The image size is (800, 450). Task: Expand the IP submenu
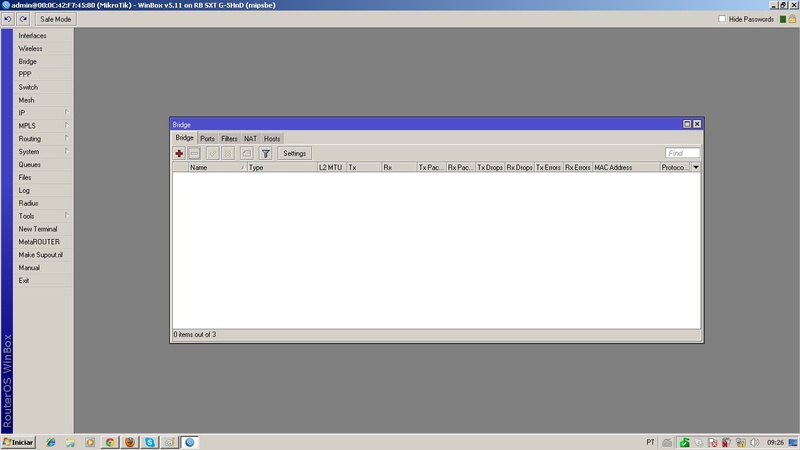click(x=43, y=113)
